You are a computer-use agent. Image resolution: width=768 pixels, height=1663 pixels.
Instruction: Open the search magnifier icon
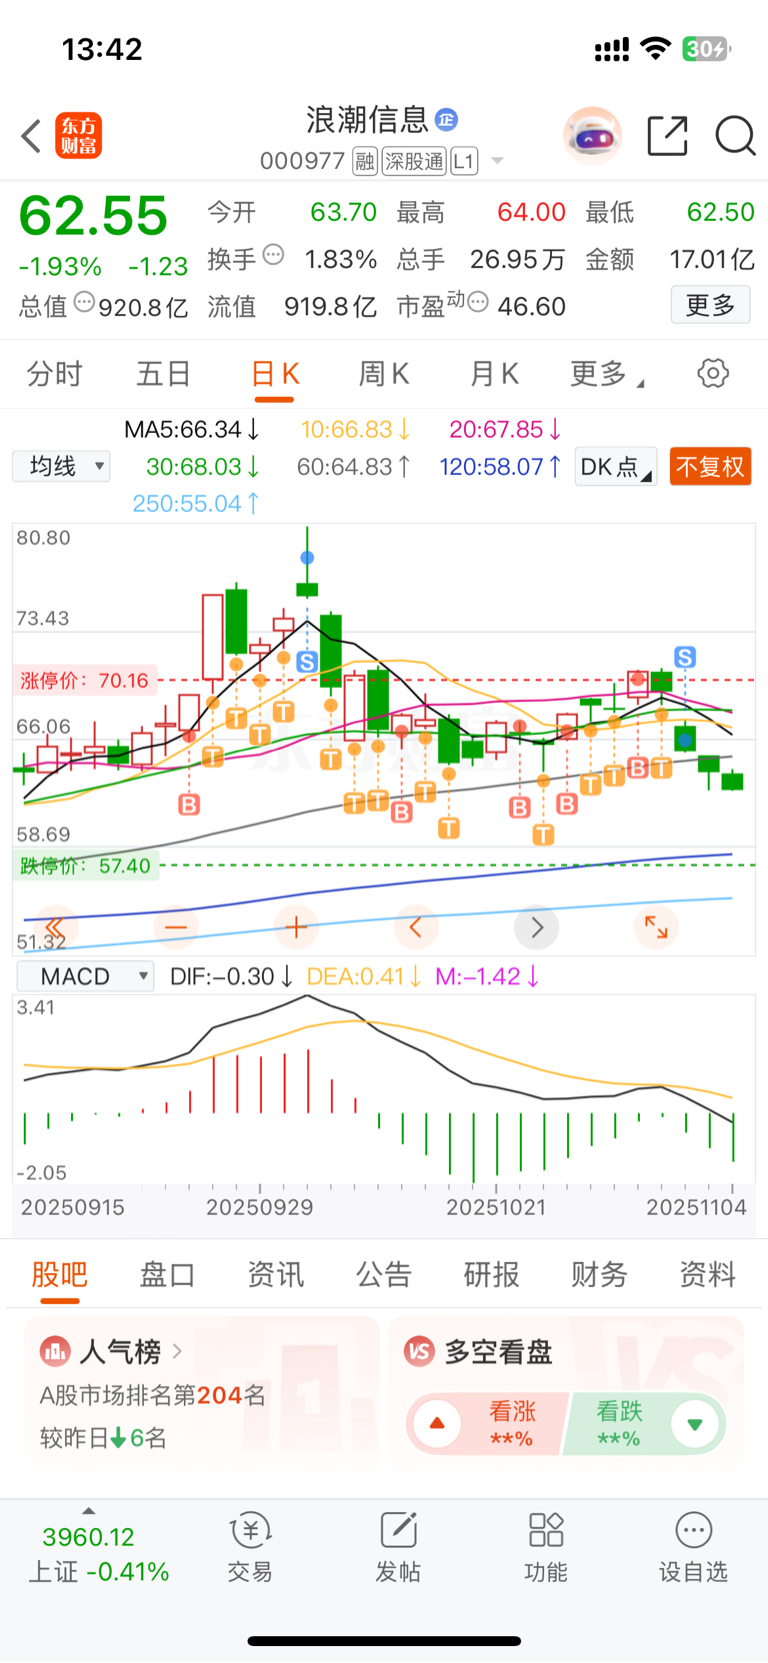(735, 135)
